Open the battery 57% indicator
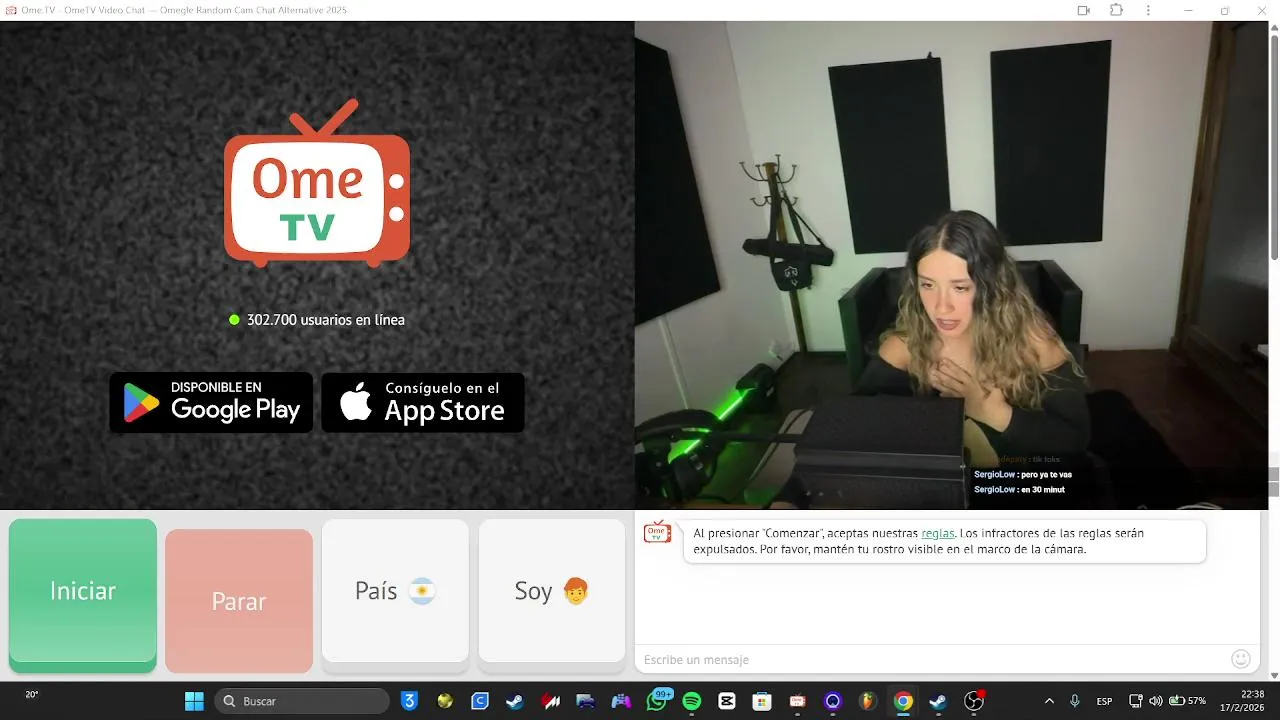1280x720 pixels. click(1188, 701)
